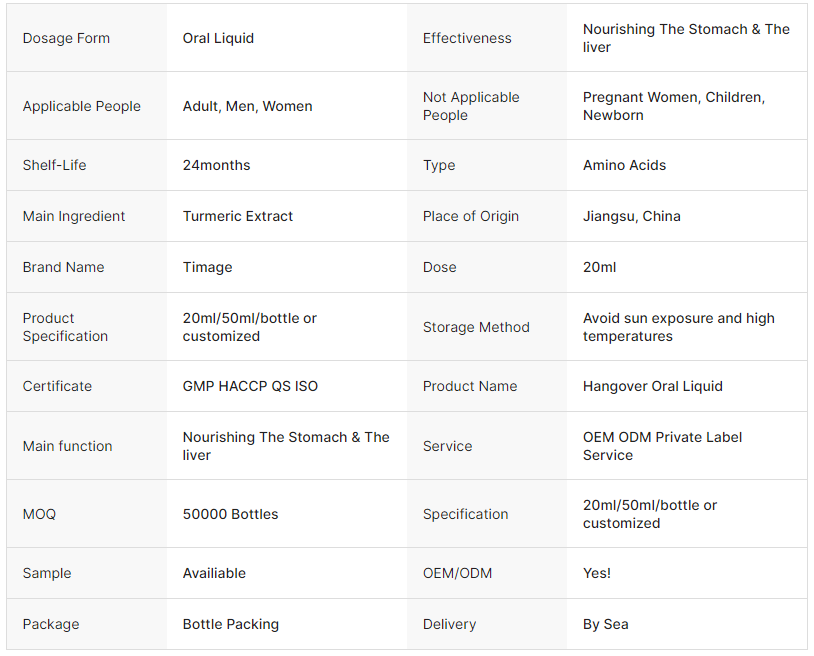Click the '24months' shelf-life value
This screenshot has height=656, width=814.
click(216, 165)
